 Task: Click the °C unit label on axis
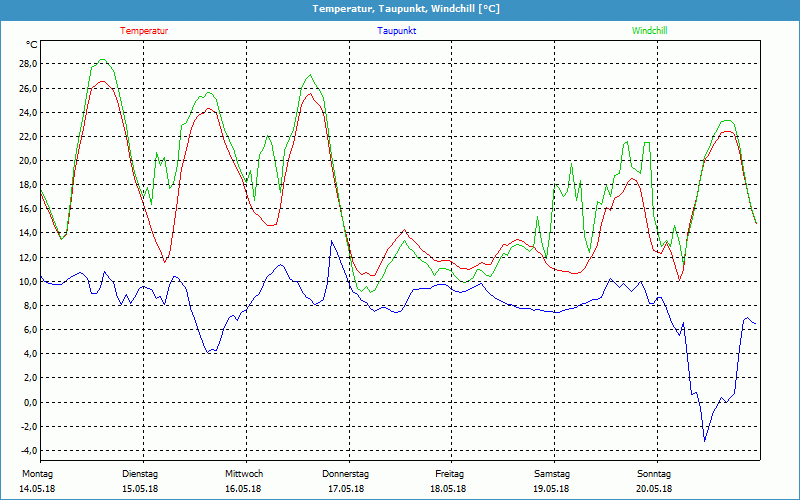point(31,45)
